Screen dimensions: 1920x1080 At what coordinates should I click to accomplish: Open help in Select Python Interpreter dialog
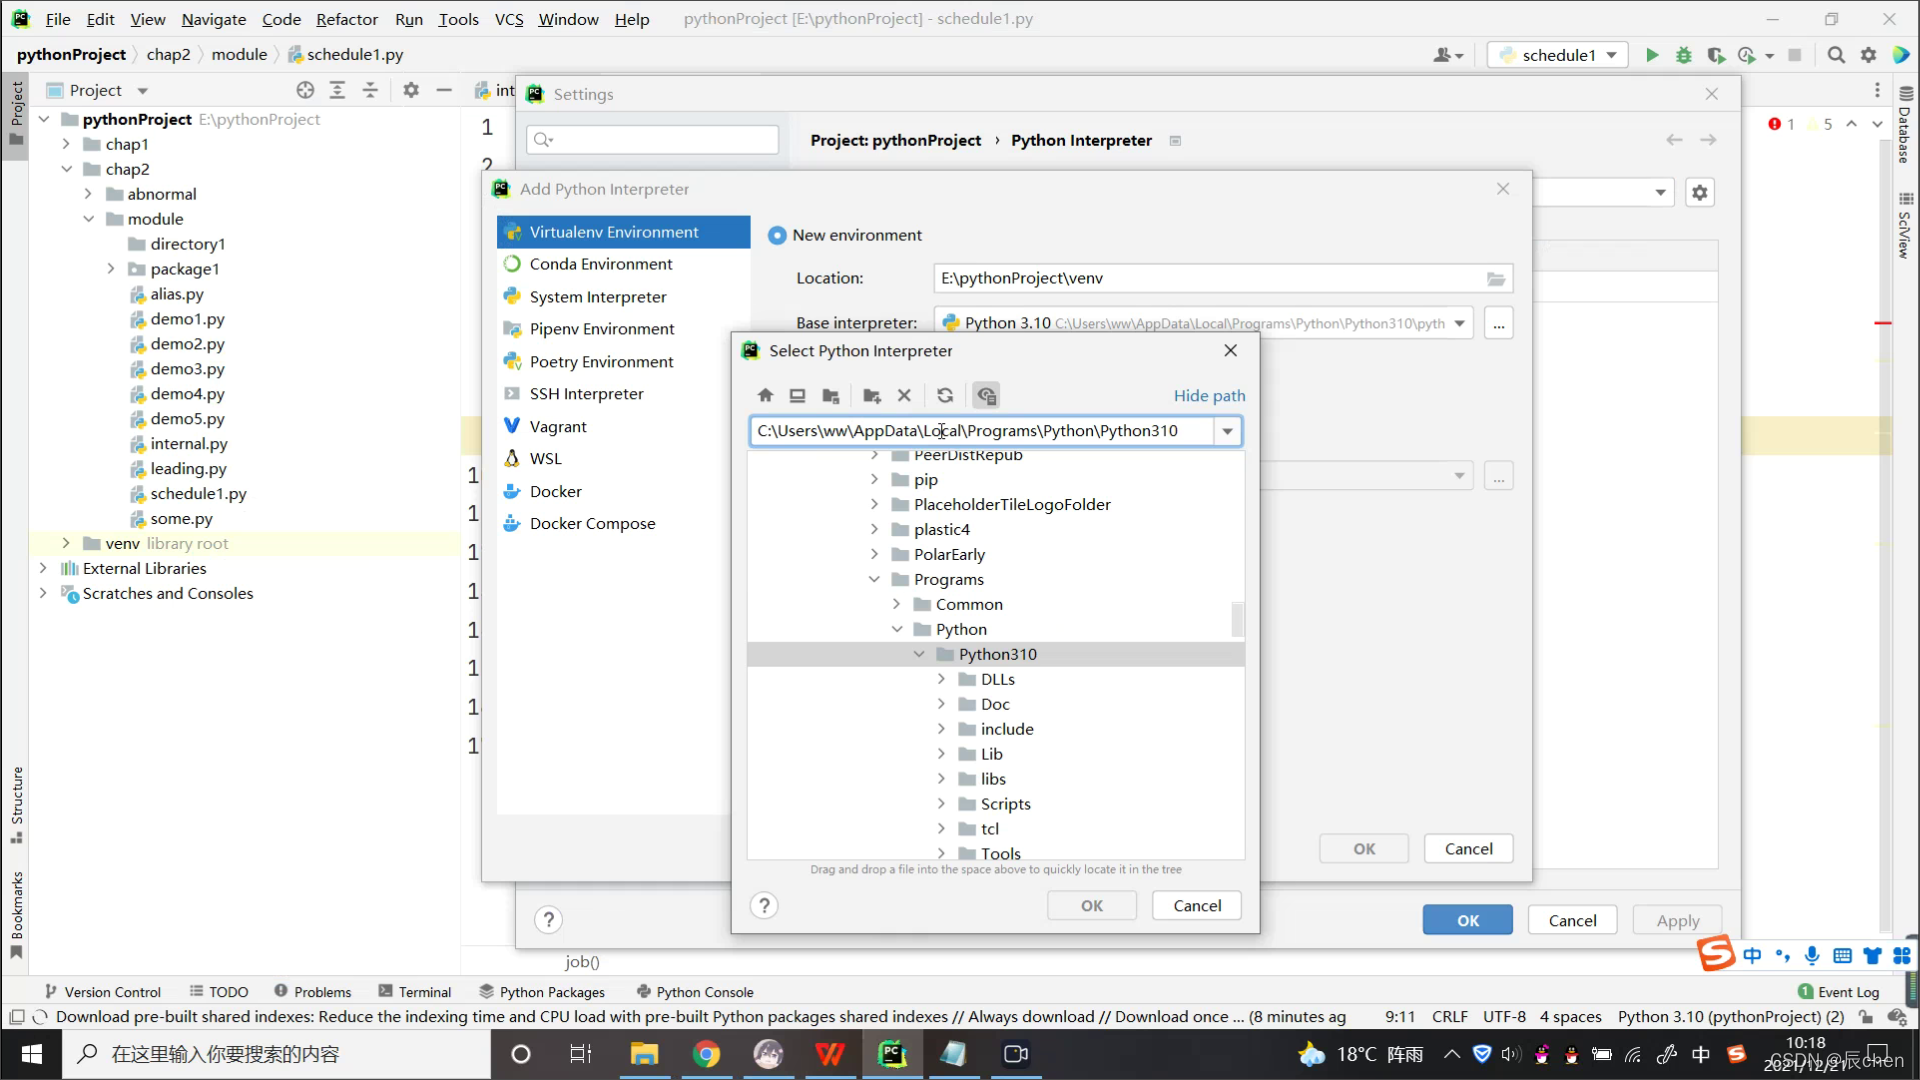[x=764, y=905]
